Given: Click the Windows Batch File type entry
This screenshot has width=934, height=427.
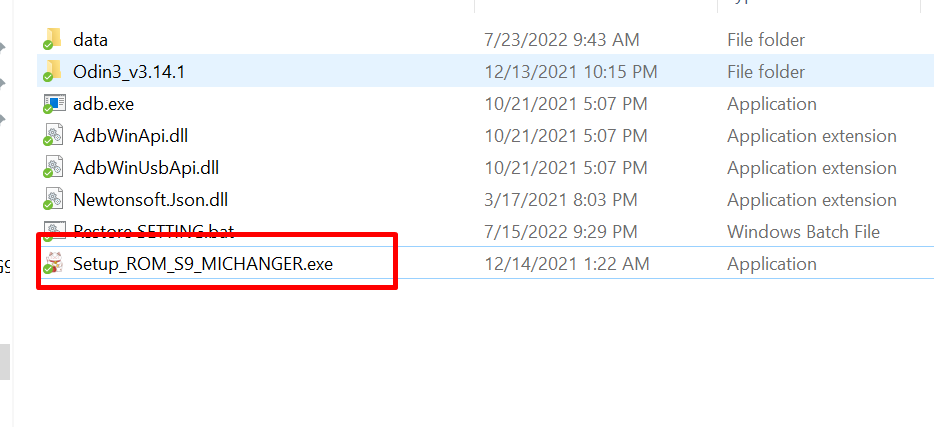Looking at the screenshot, I should tap(804, 232).
